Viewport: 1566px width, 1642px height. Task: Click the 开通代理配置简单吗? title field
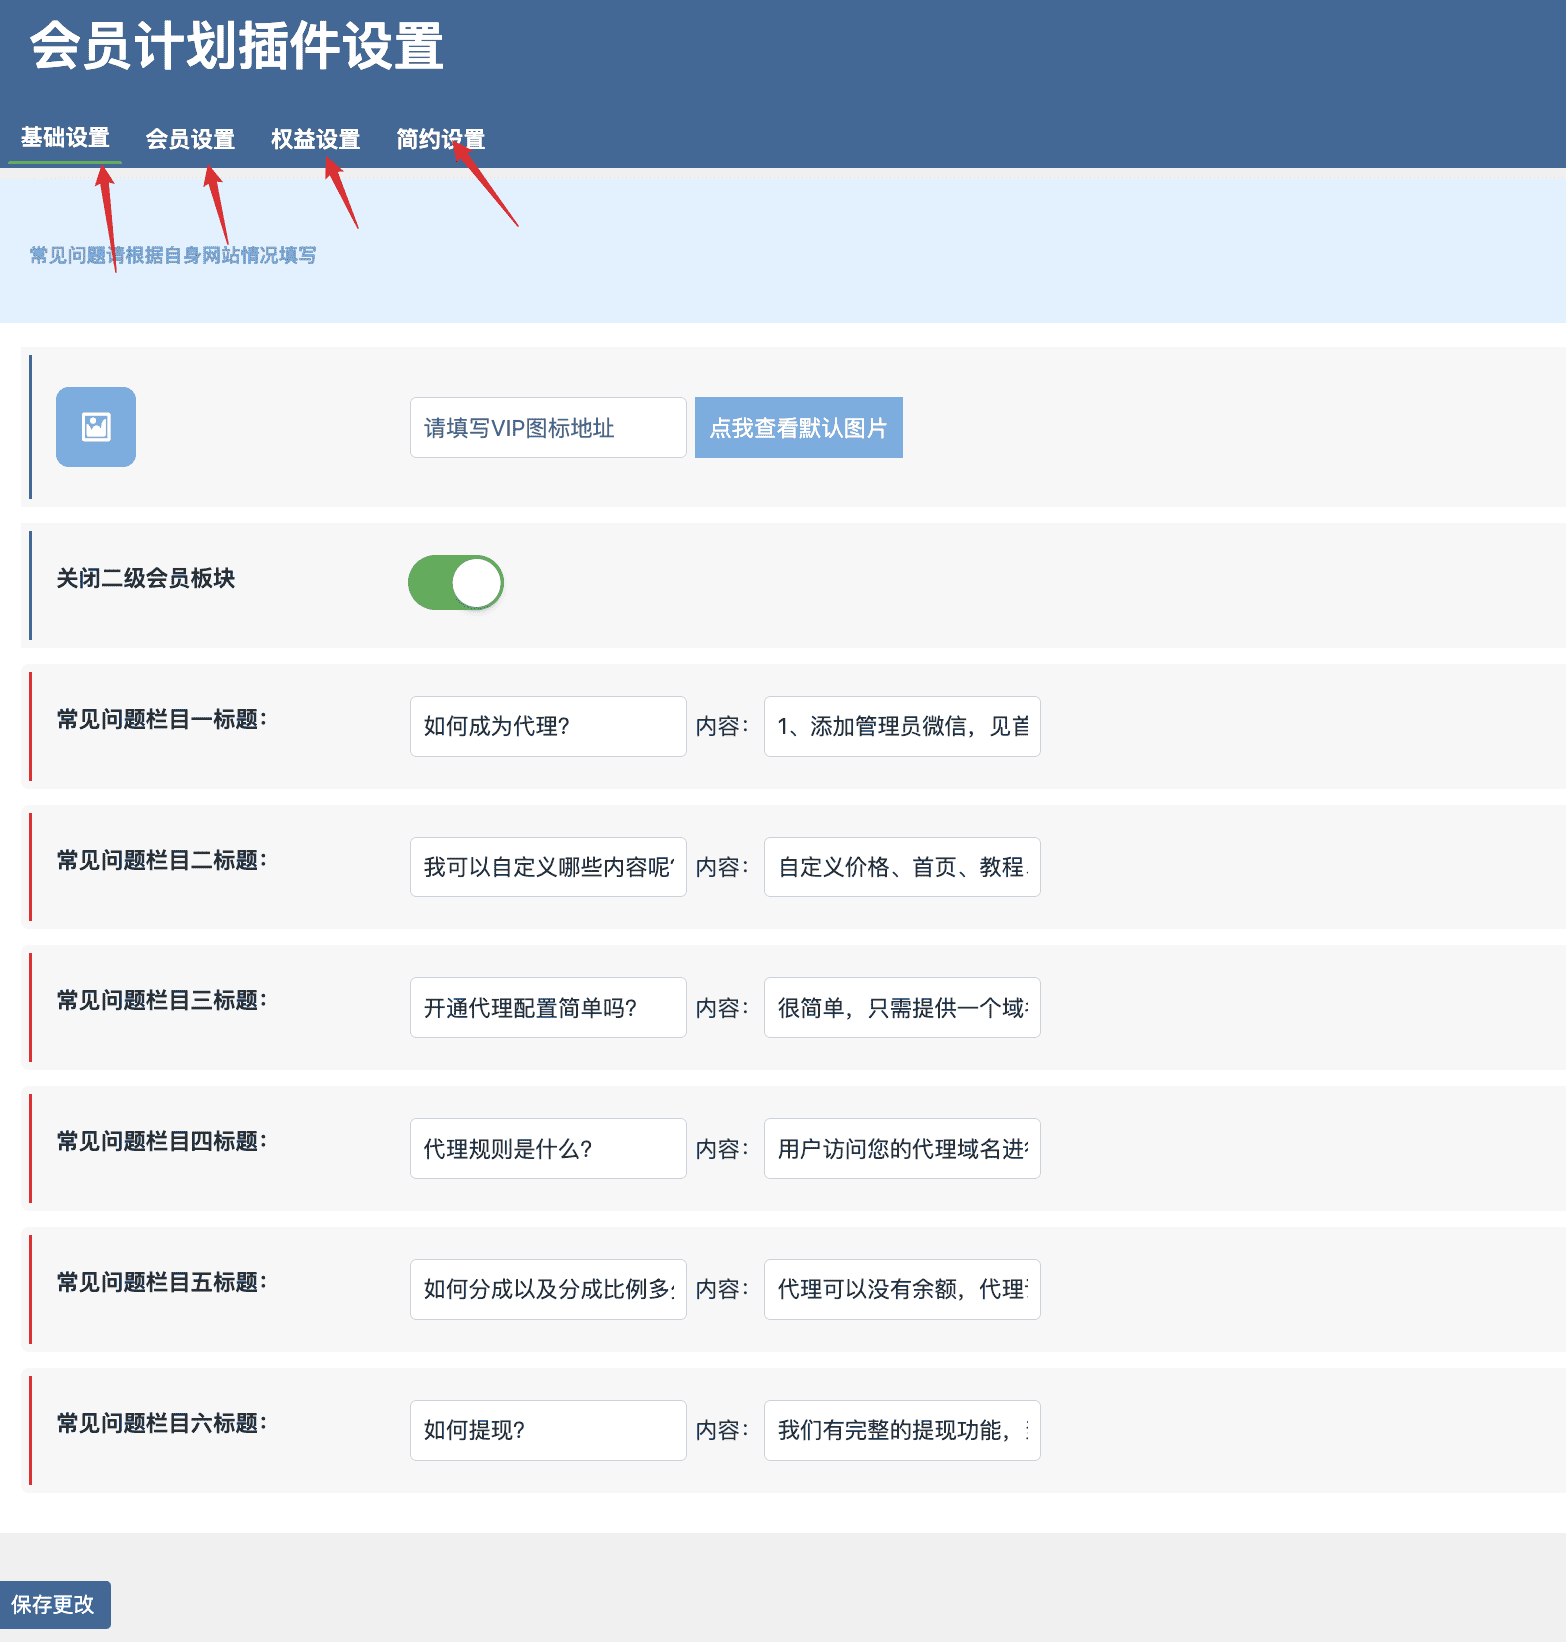click(x=548, y=1008)
